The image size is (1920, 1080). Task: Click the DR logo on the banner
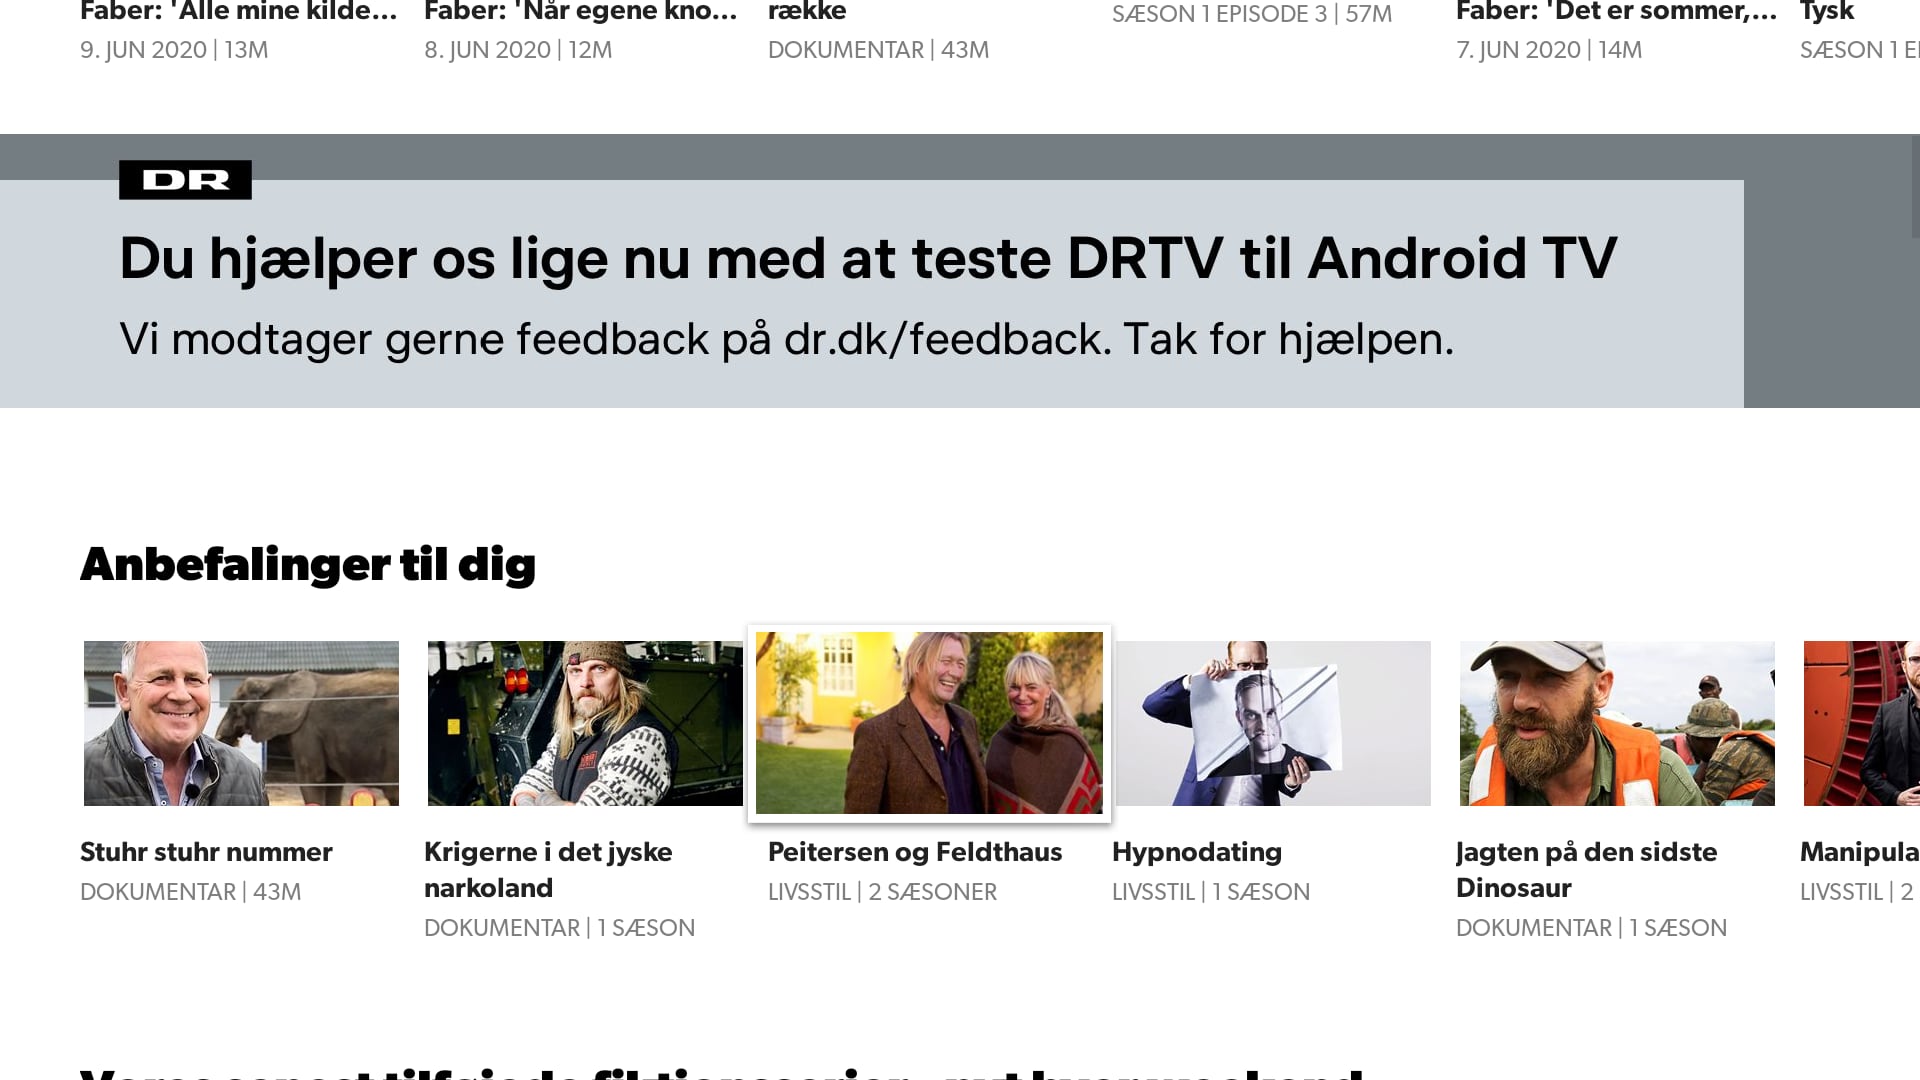[x=185, y=180]
